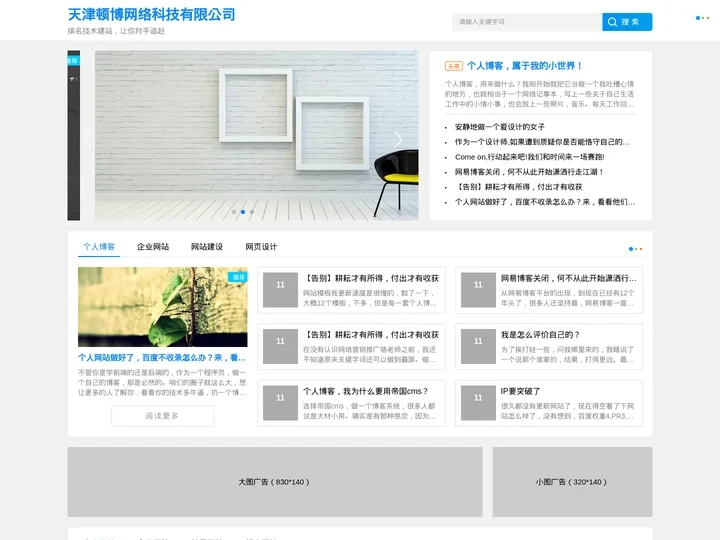
Task: Select second carousel indicator dot
Action: [243, 212]
